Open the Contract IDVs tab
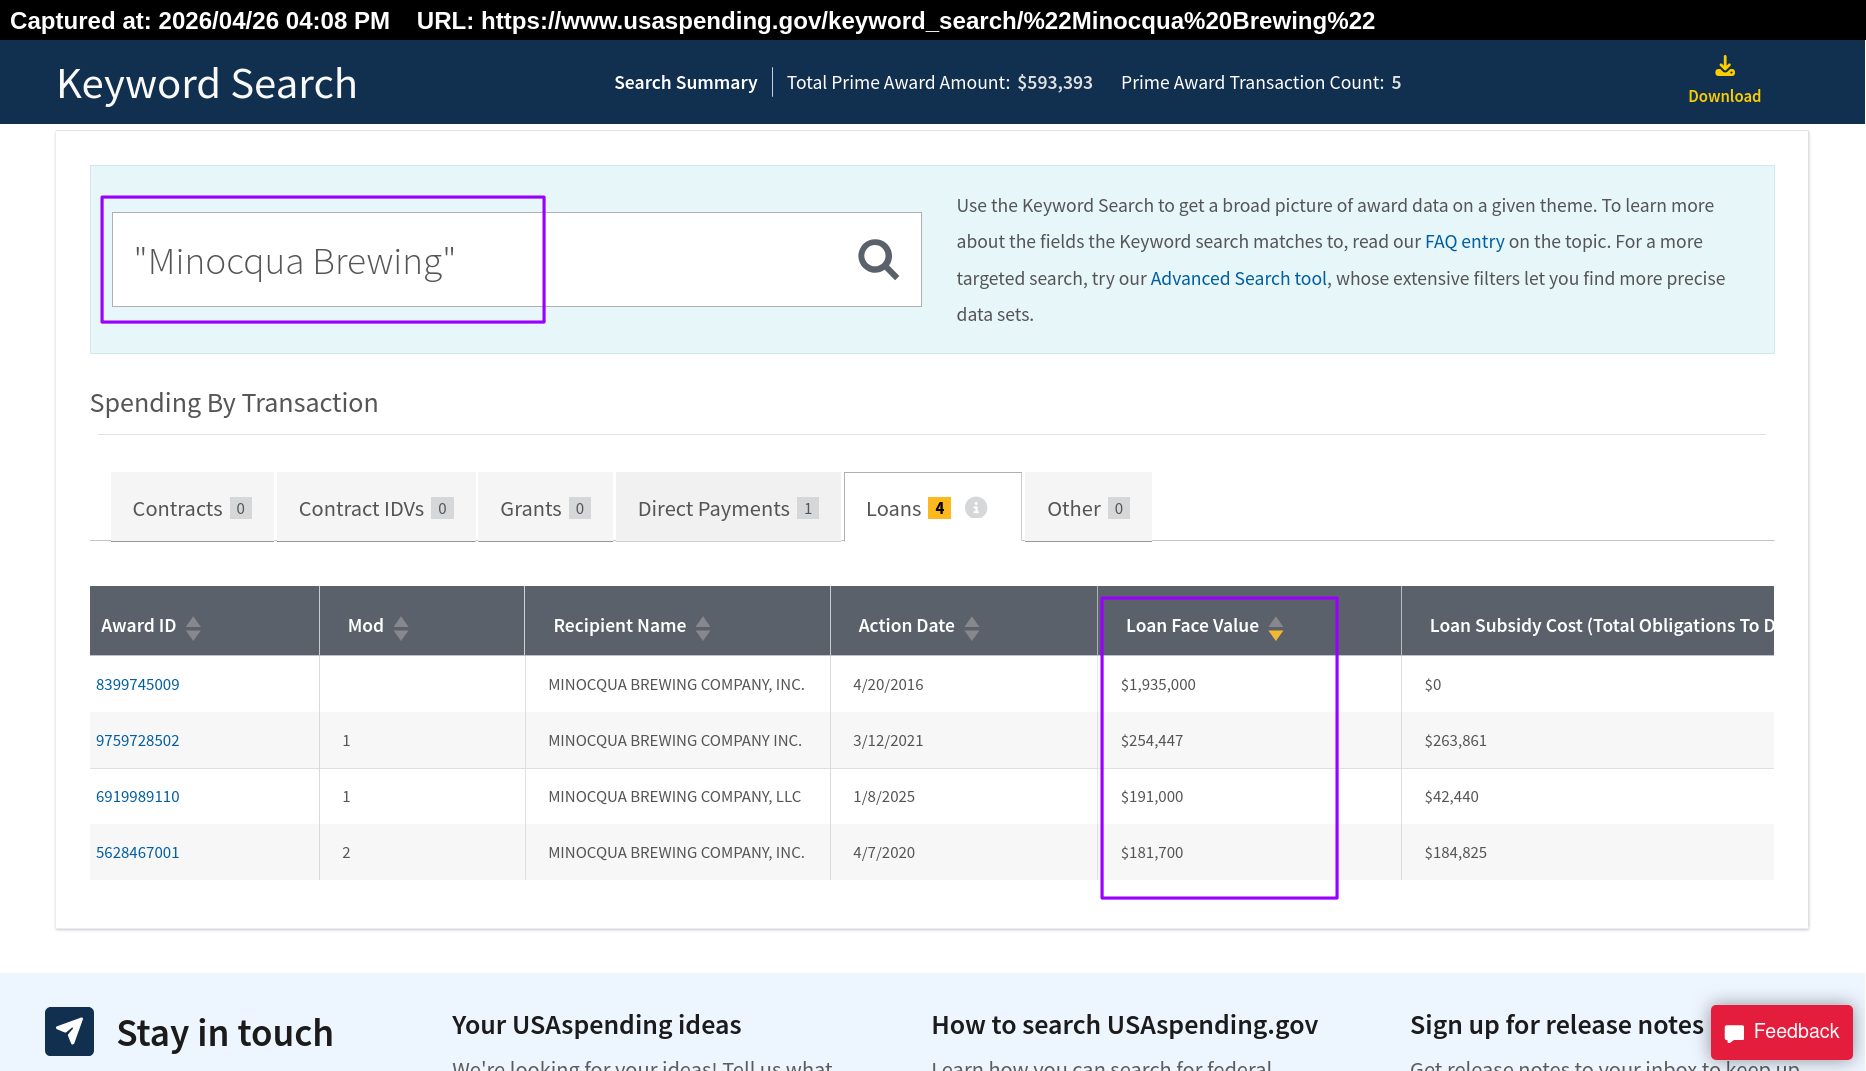 (375, 508)
